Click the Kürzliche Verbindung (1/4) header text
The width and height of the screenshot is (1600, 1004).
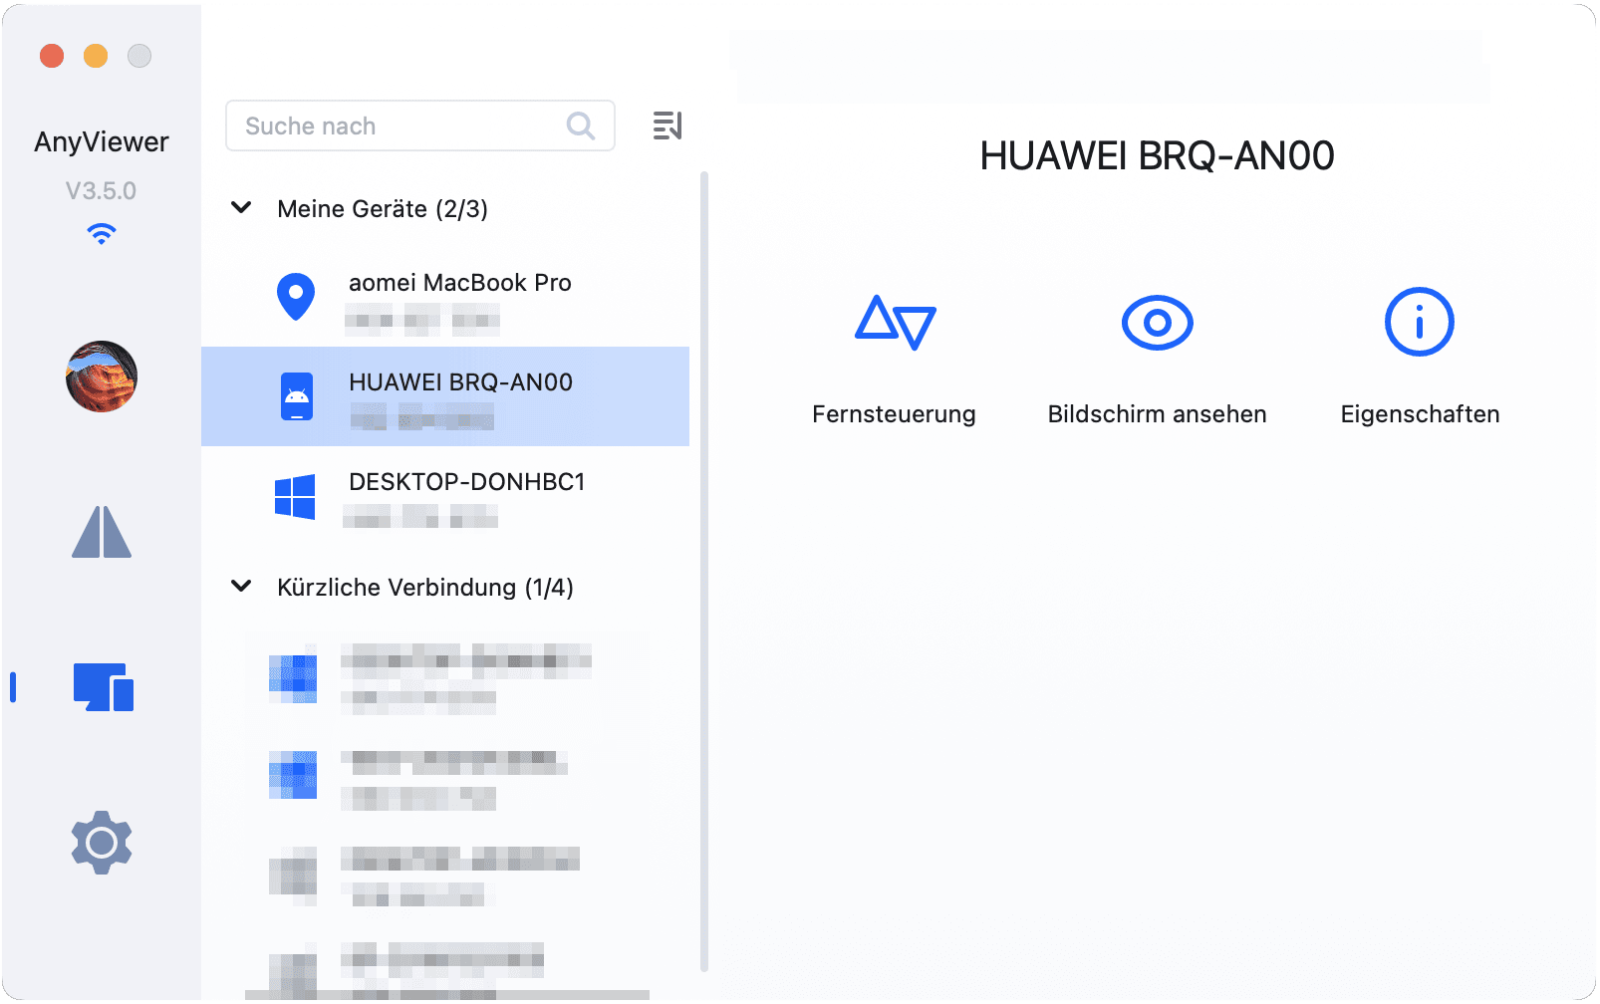(x=425, y=587)
